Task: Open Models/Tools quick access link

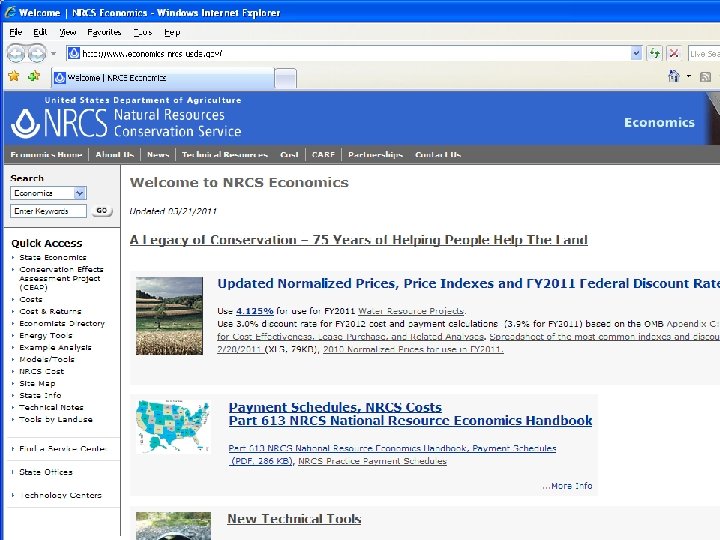Action: [x=47, y=360]
